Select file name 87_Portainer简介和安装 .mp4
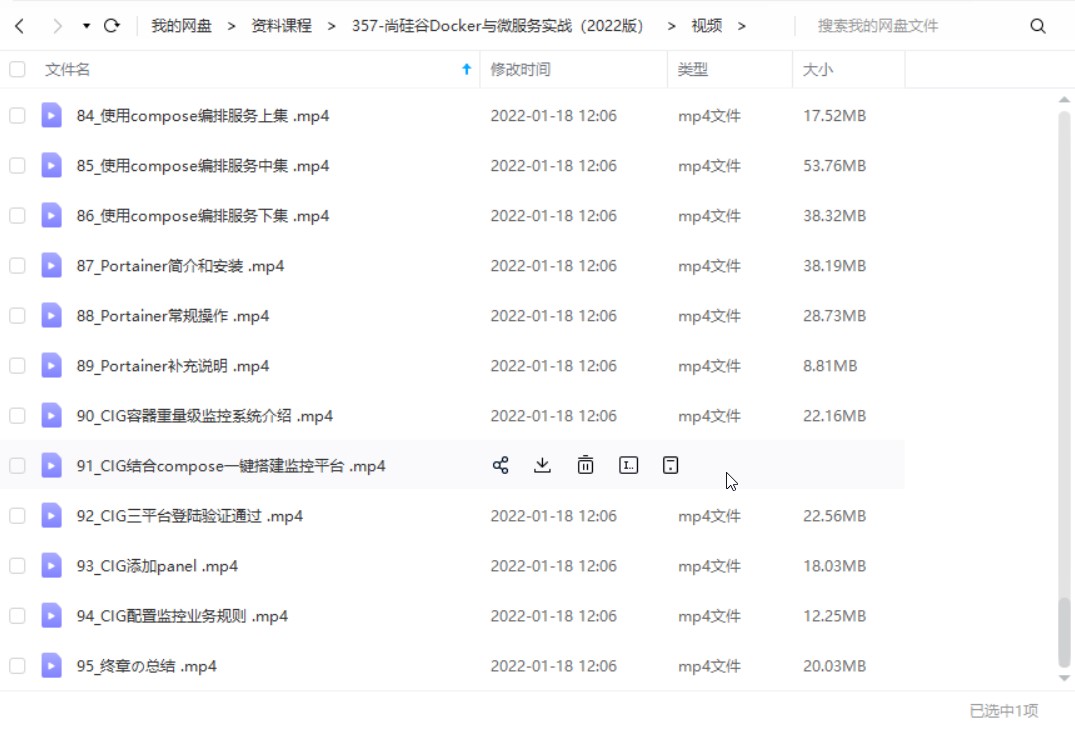1075x730 pixels. click(x=180, y=266)
